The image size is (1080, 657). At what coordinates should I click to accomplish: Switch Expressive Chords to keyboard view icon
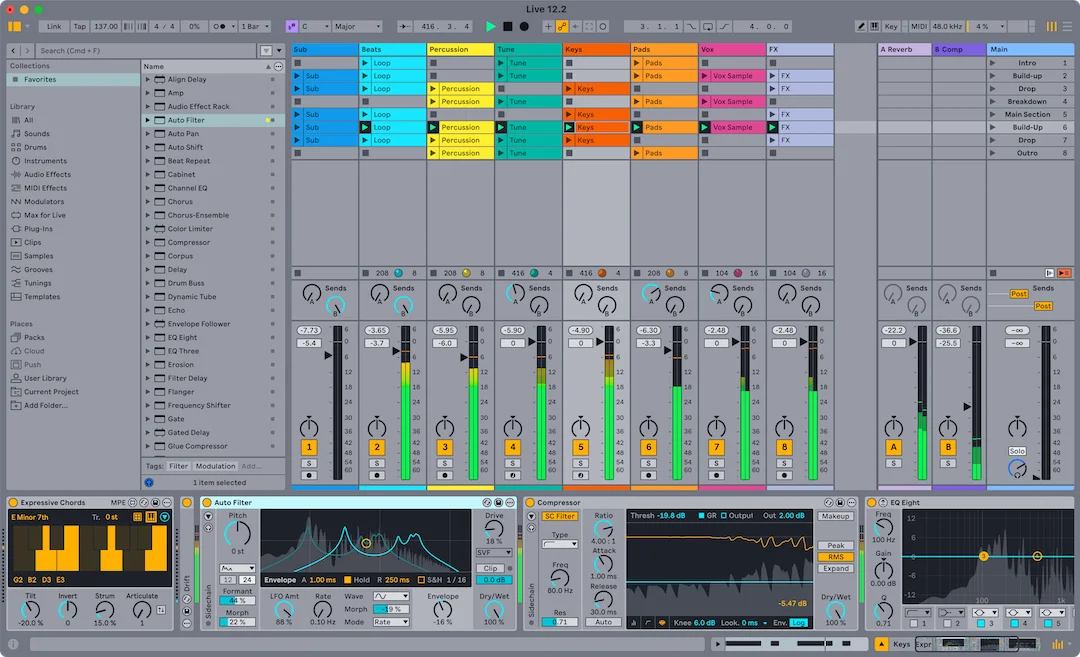pyautogui.click(x=151, y=517)
